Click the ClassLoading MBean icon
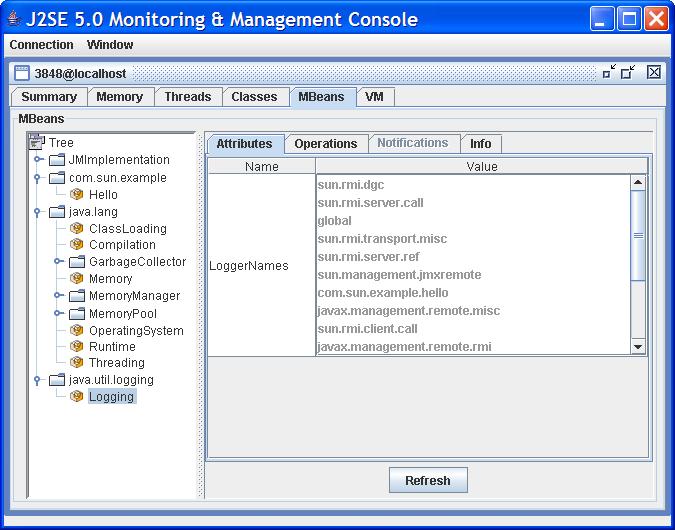This screenshot has width=675, height=530. point(77,229)
